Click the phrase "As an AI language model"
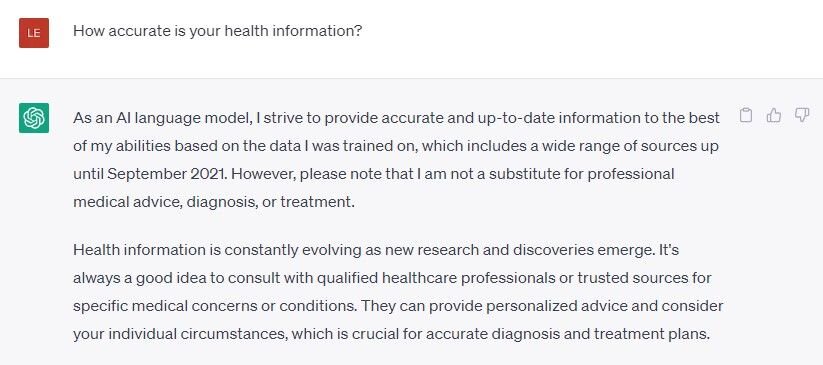The height and width of the screenshot is (365, 823). [162, 118]
